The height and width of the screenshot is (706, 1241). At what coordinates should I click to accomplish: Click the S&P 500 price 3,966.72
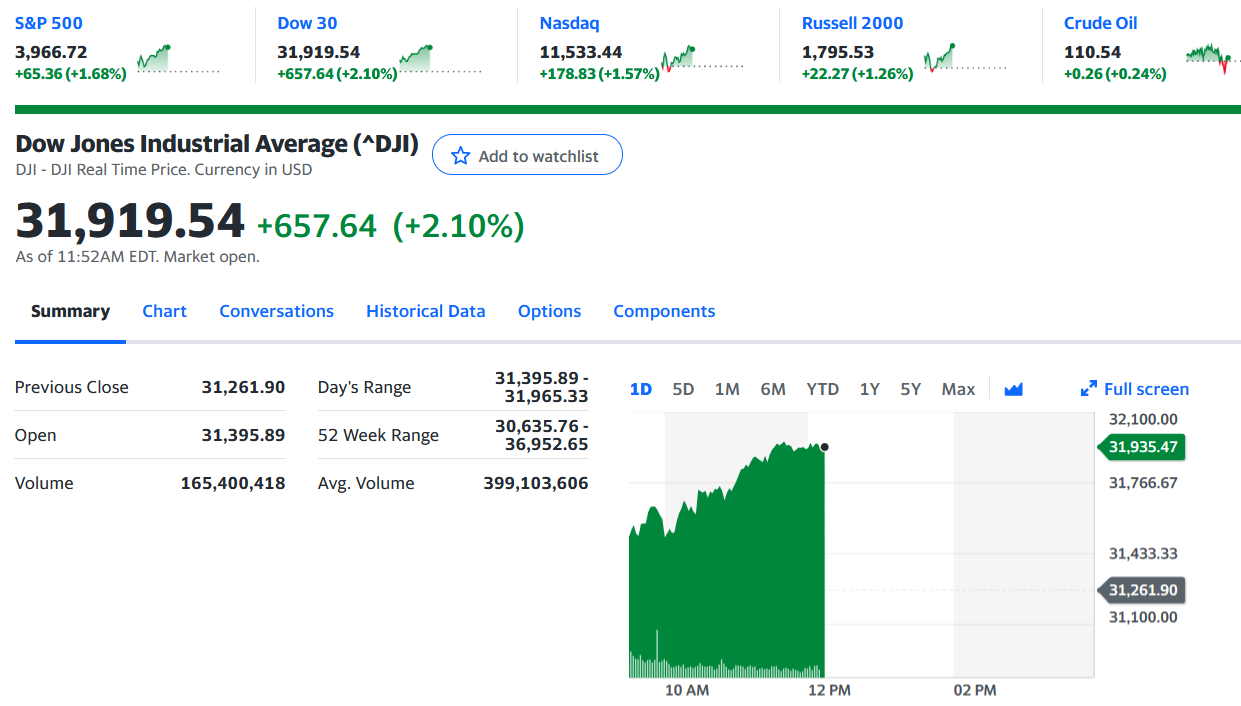pyautogui.click(x=51, y=52)
